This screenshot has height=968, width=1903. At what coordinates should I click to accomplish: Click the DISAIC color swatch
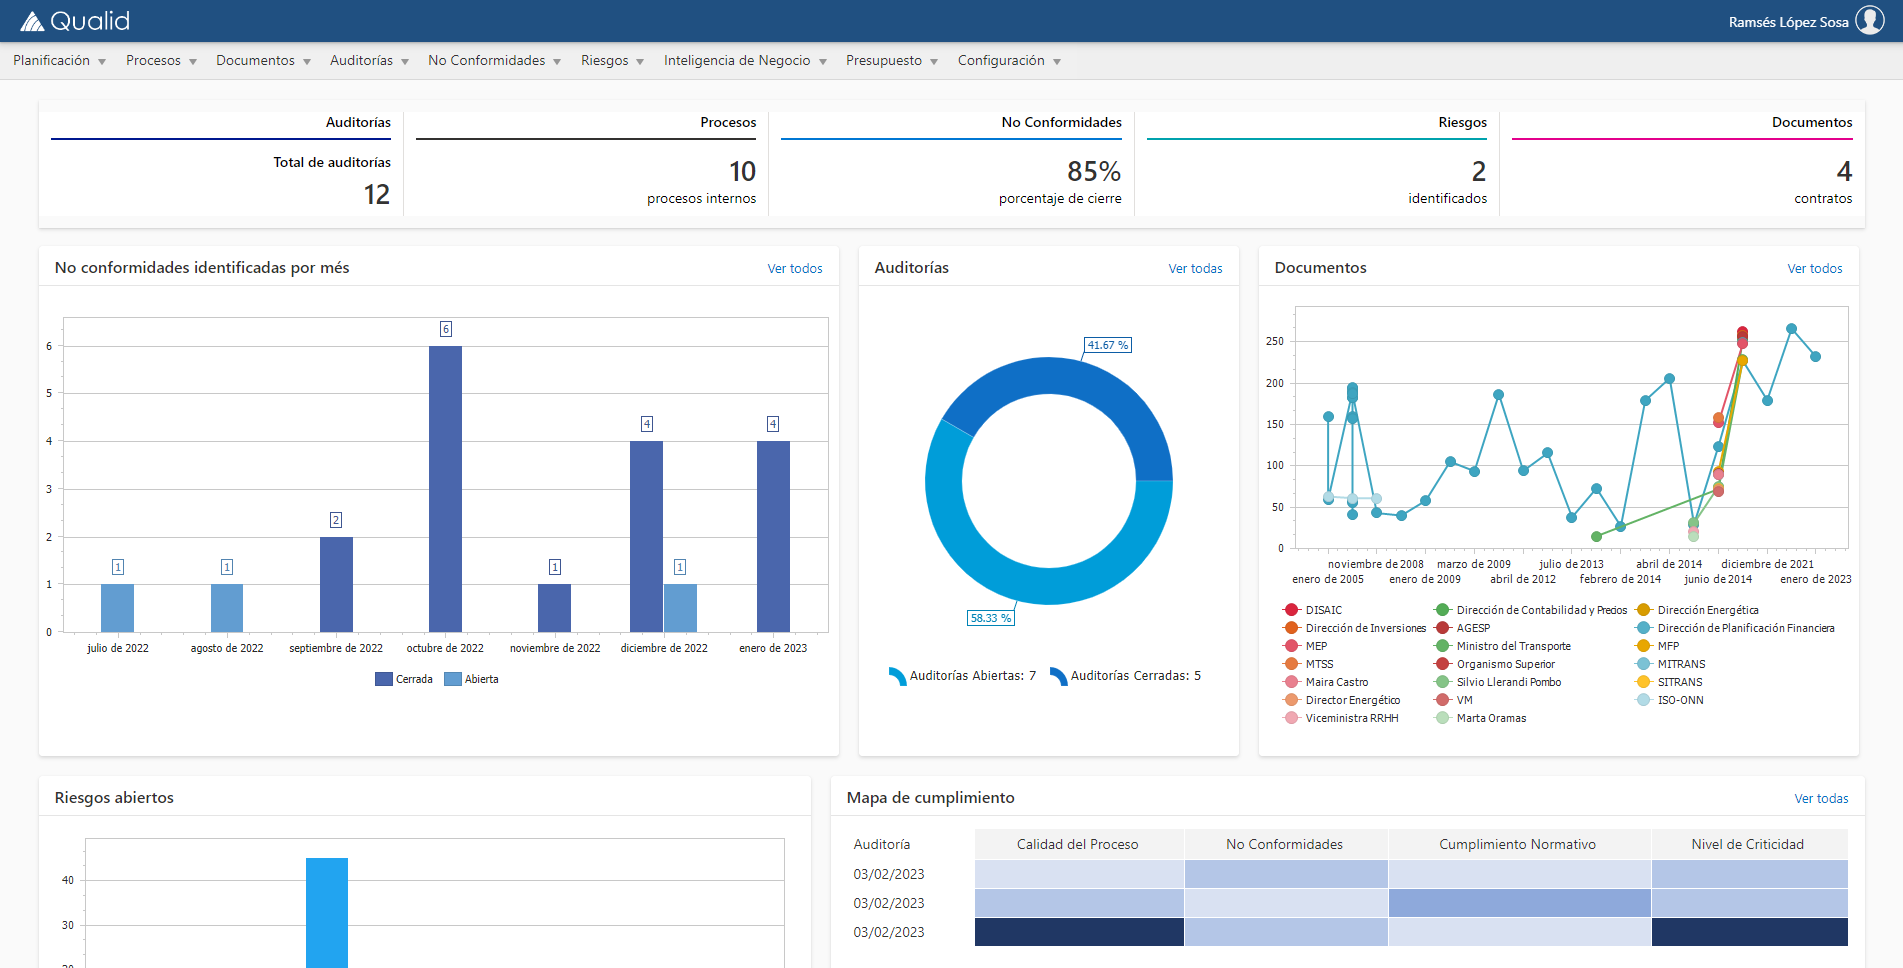click(x=1290, y=610)
